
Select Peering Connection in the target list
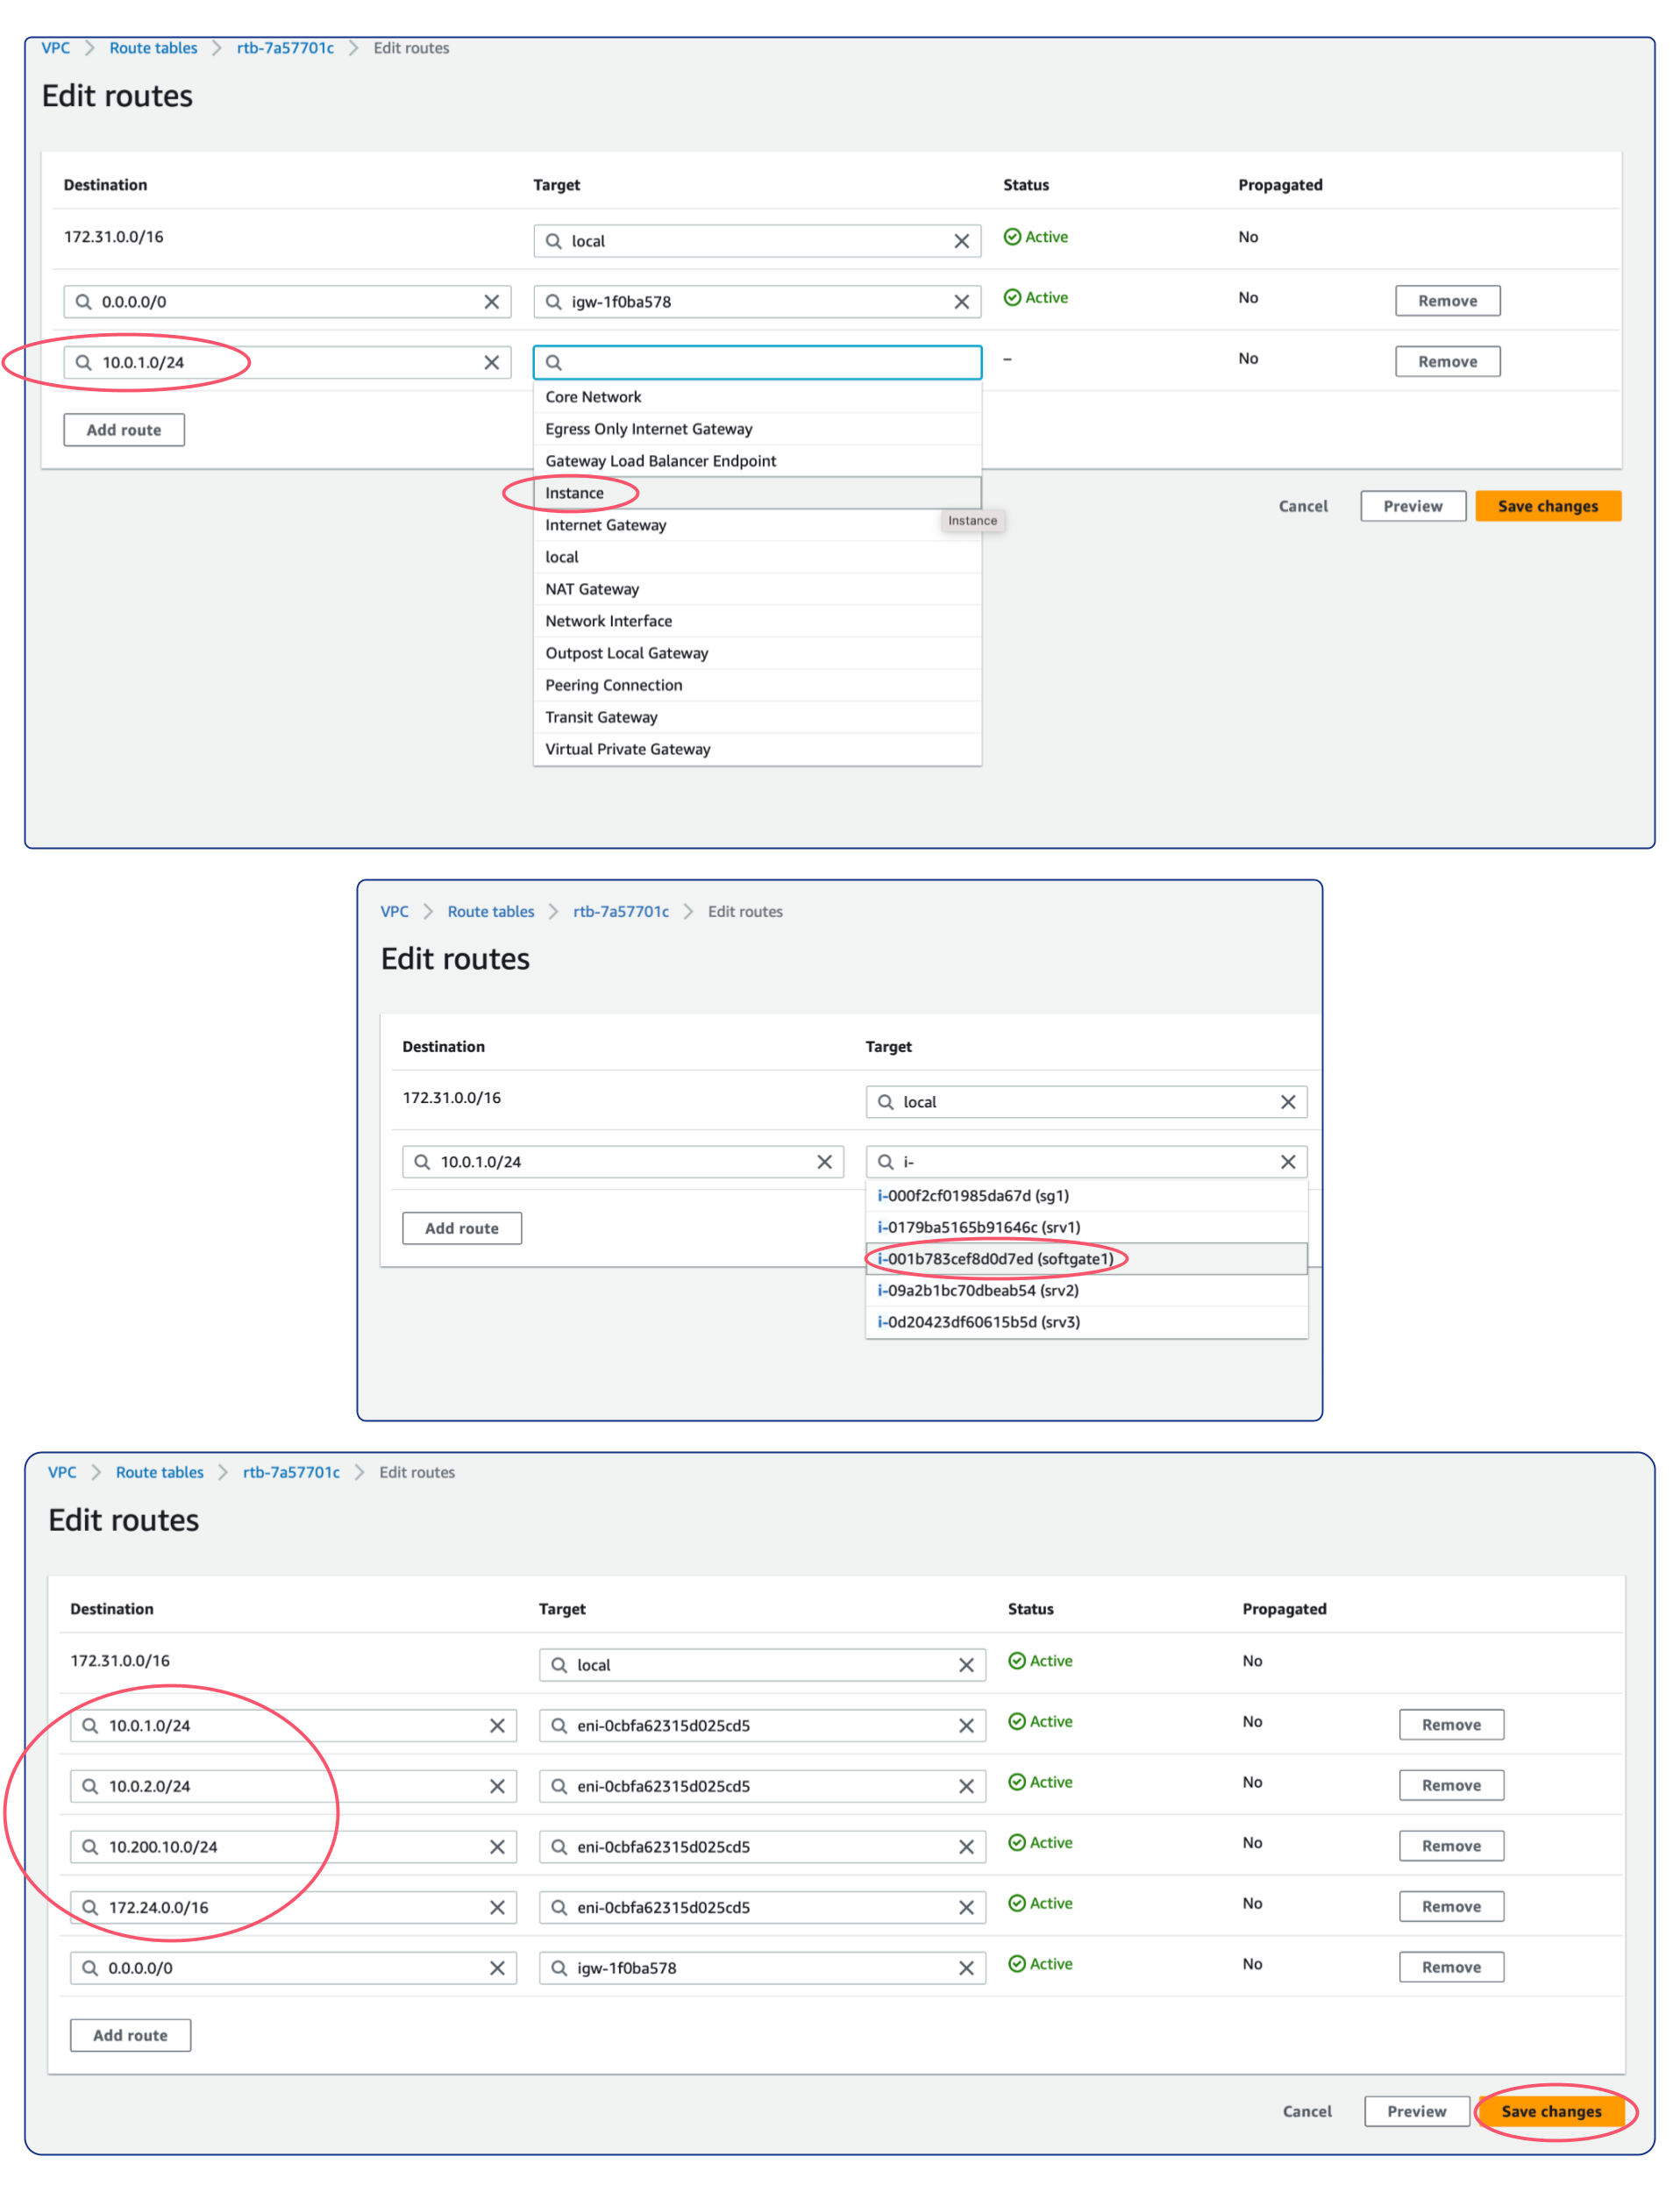coord(613,685)
